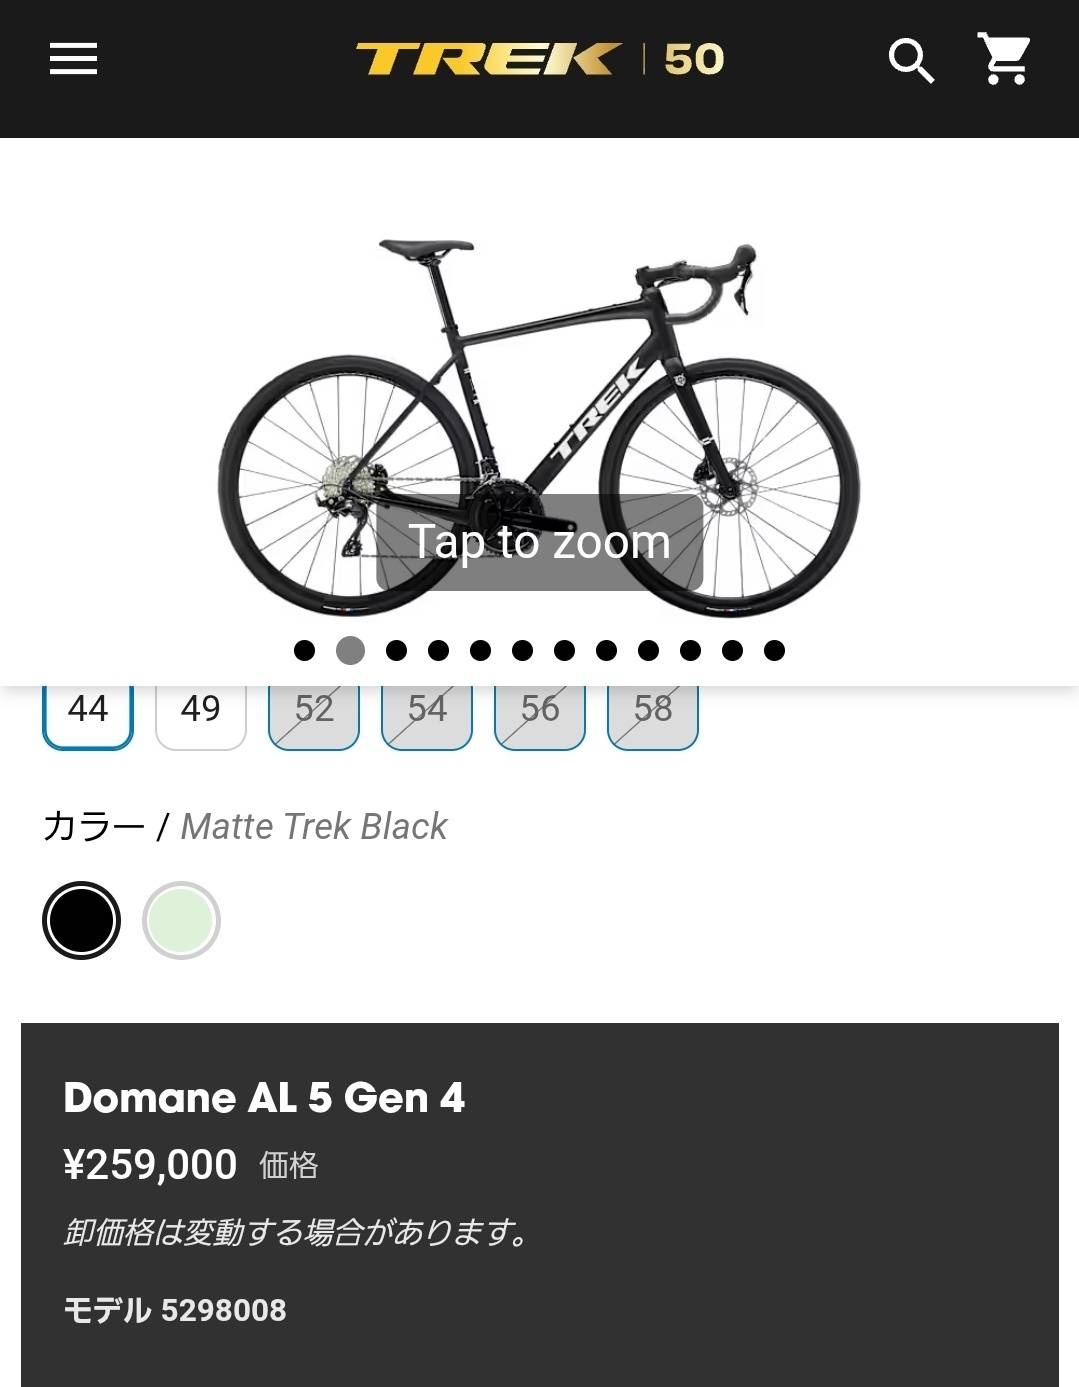The height and width of the screenshot is (1387, 1079).
Task: Jump to last carousel image dot
Action: click(774, 651)
